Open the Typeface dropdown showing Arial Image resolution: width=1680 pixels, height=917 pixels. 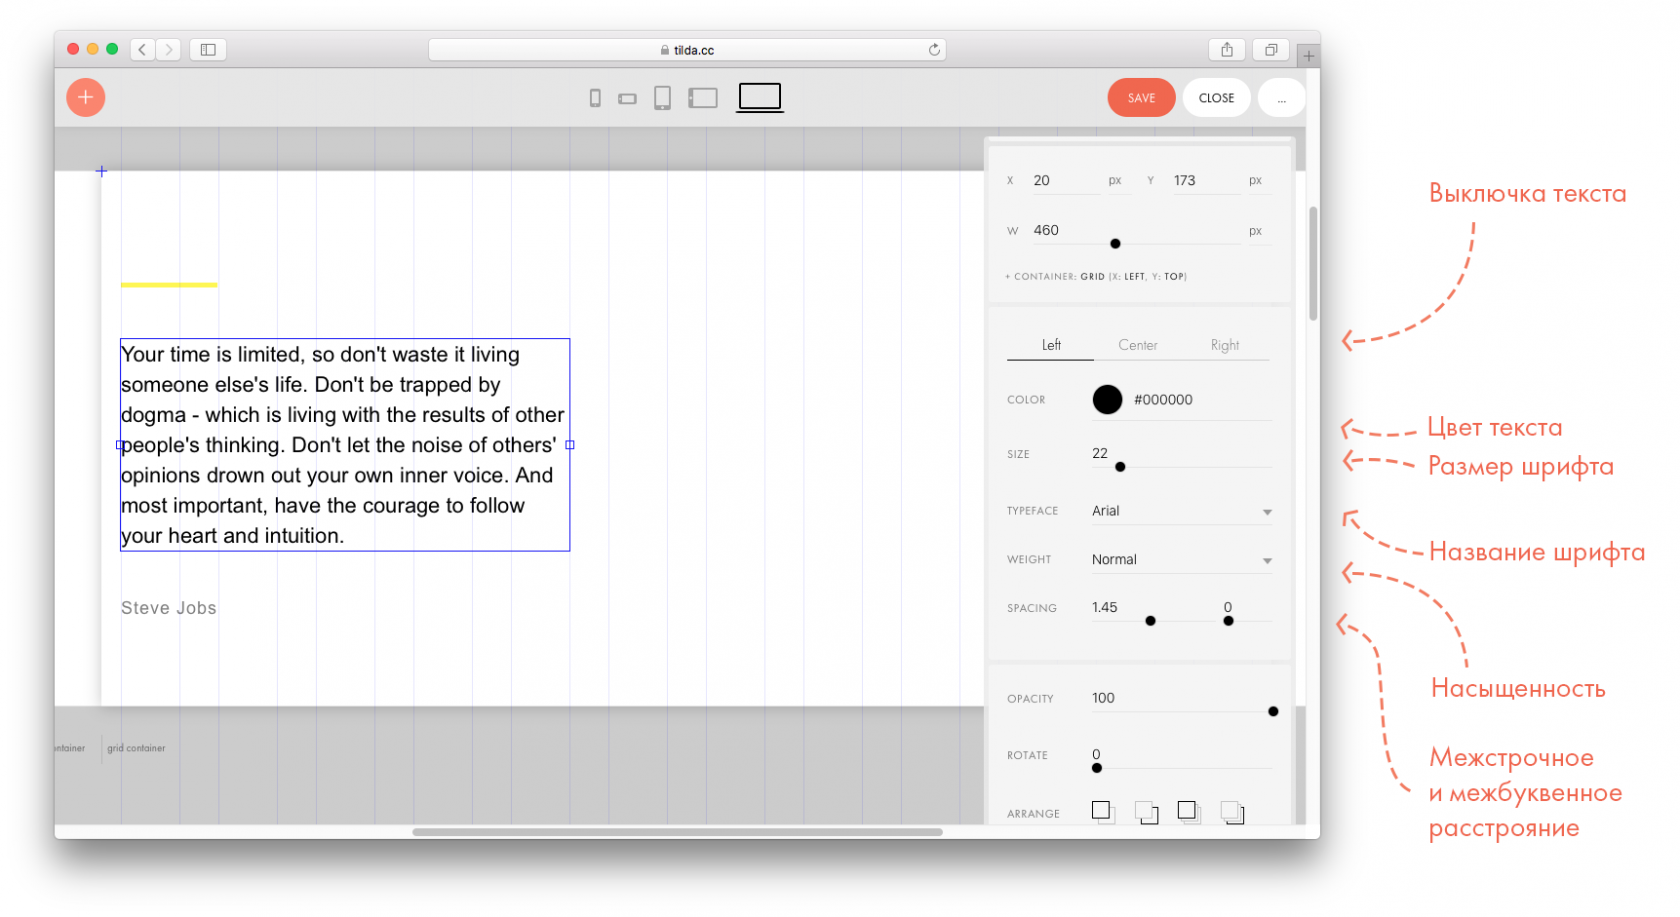1180,511
